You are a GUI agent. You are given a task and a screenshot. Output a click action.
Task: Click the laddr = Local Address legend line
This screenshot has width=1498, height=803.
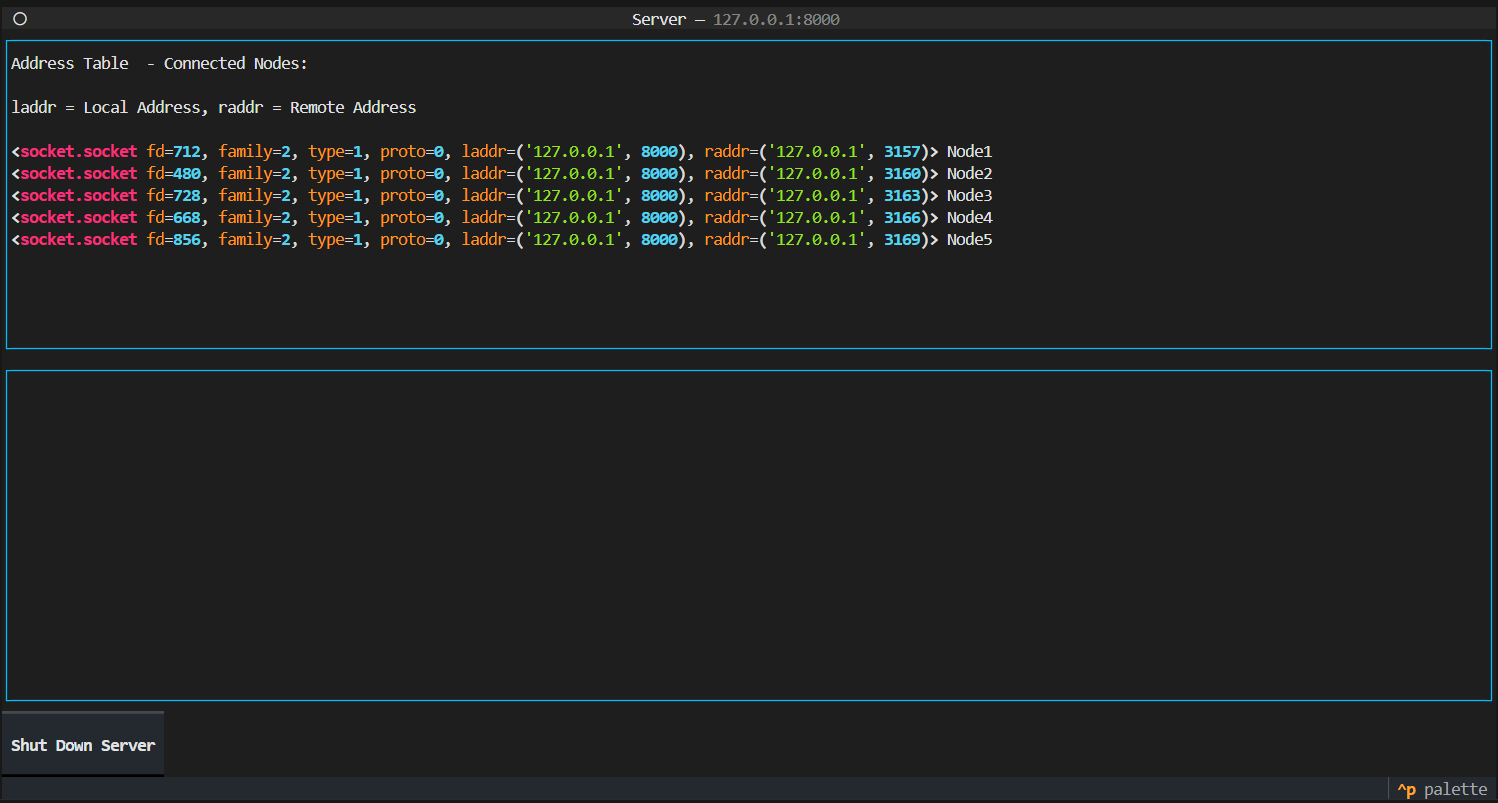[x=214, y=107]
